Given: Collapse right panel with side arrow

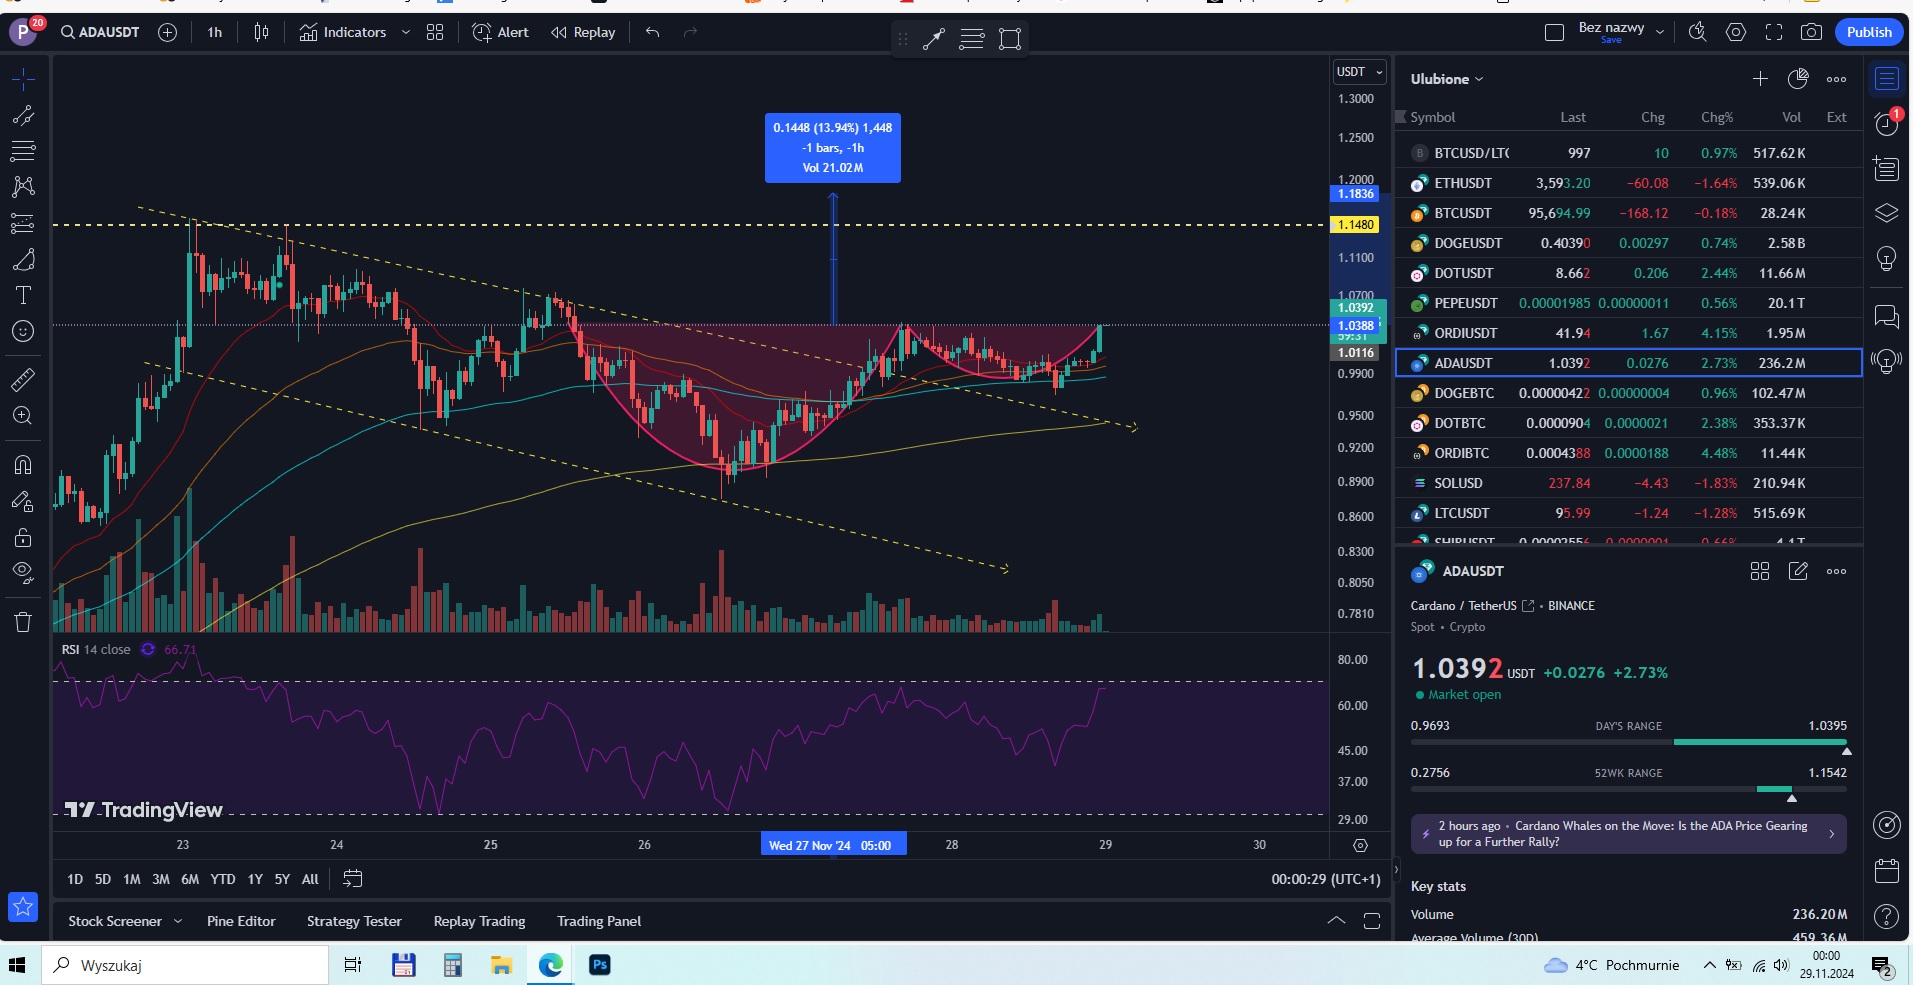Looking at the screenshot, I should pos(1396,870).
